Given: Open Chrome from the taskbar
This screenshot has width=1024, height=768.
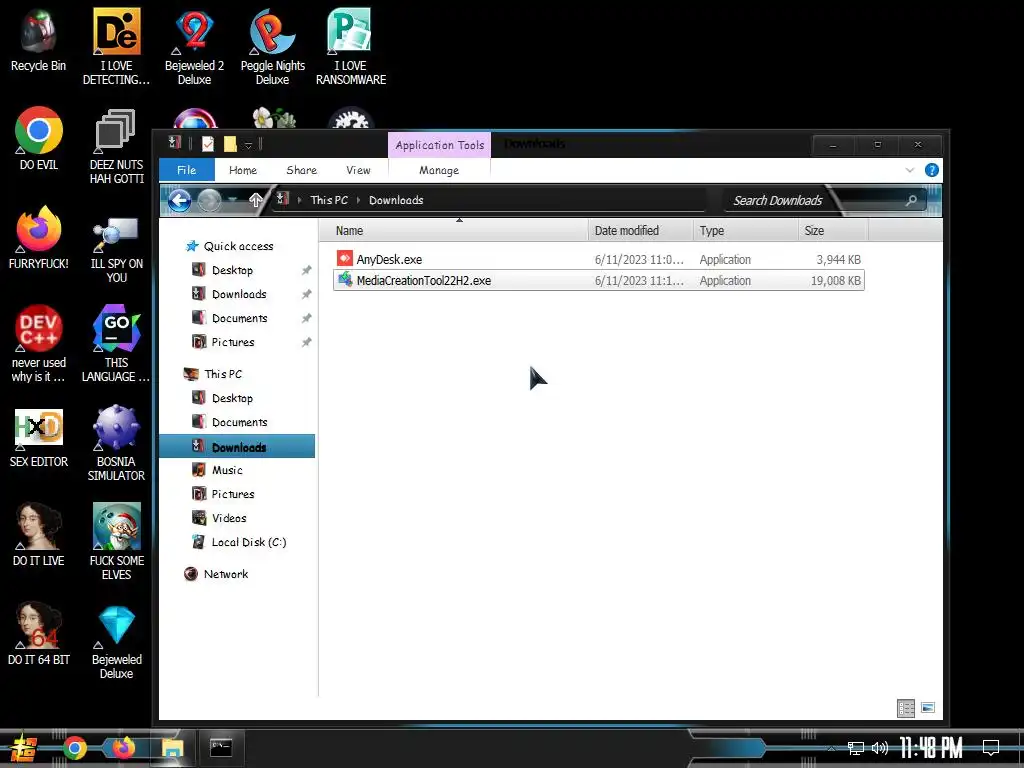Looking at the screenshot, I should 74,748.
